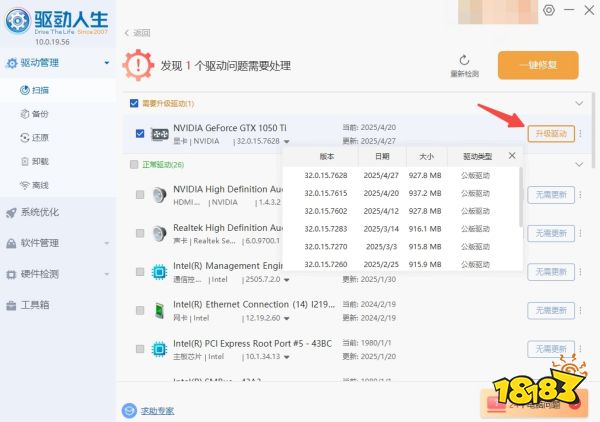
Task: Toggle the 需要升级驱动(1) group checkbox
Action: [134, 103]
